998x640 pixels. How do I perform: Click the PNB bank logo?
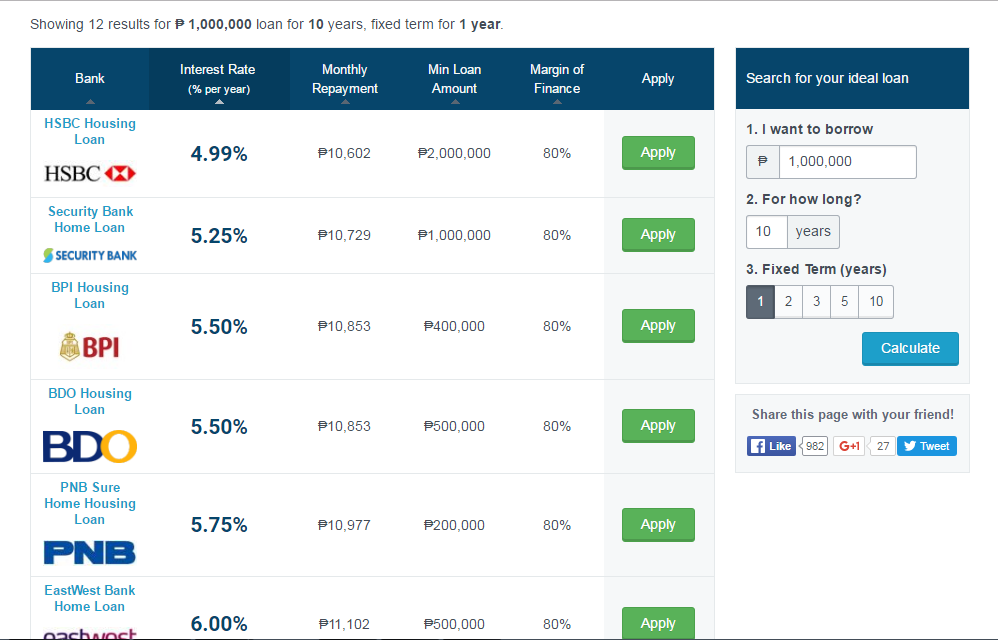(x=90, y=552)
